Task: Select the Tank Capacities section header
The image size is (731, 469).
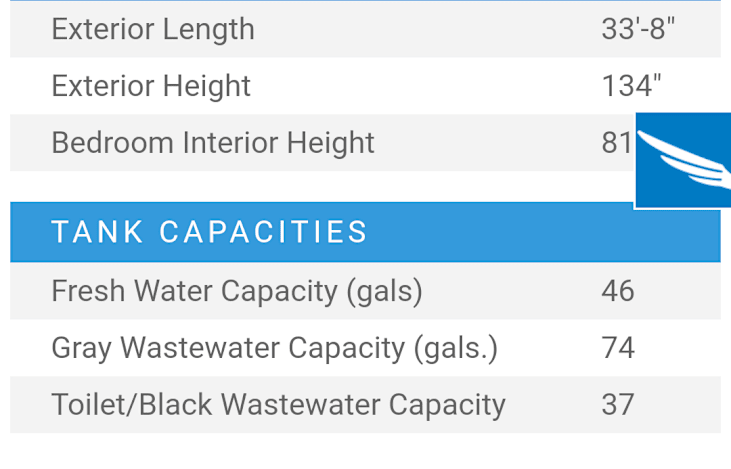Action: [210, 232]
